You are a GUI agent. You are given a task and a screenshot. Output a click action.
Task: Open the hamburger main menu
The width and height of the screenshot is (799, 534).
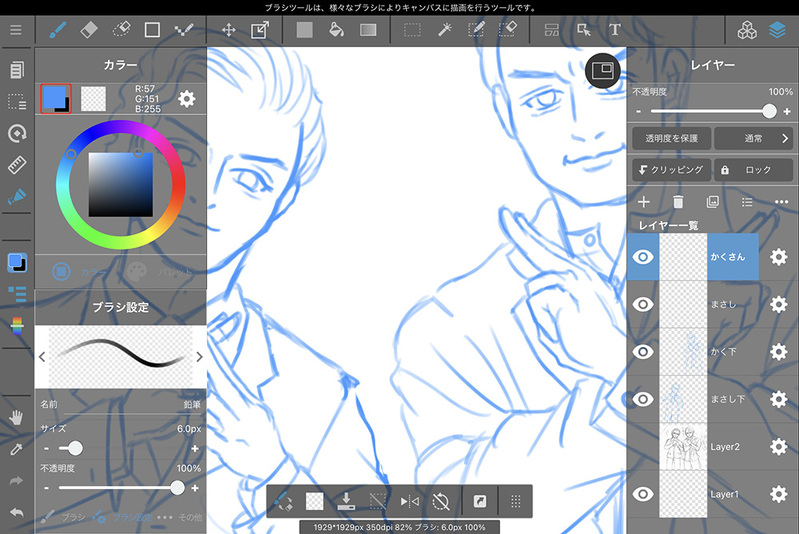pyautogui.click(x=16, y=30)
